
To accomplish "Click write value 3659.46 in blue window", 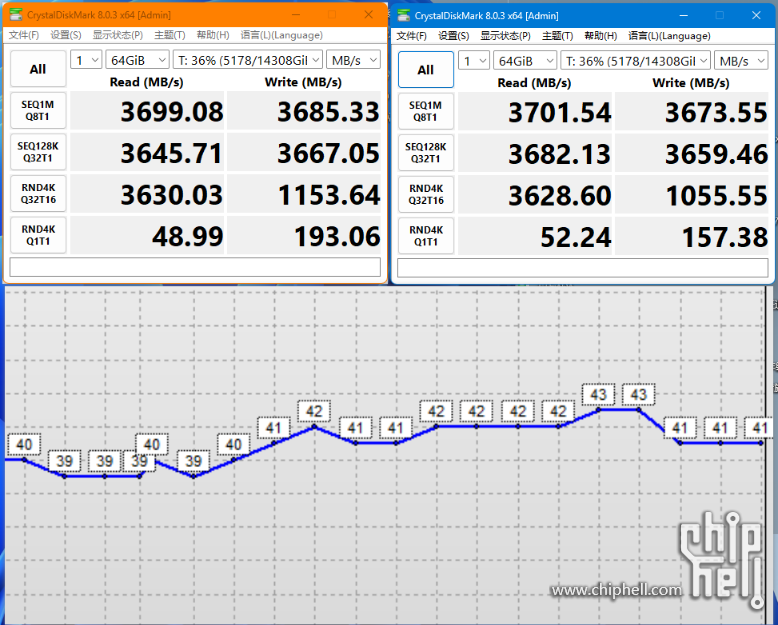I will (692, 153).
